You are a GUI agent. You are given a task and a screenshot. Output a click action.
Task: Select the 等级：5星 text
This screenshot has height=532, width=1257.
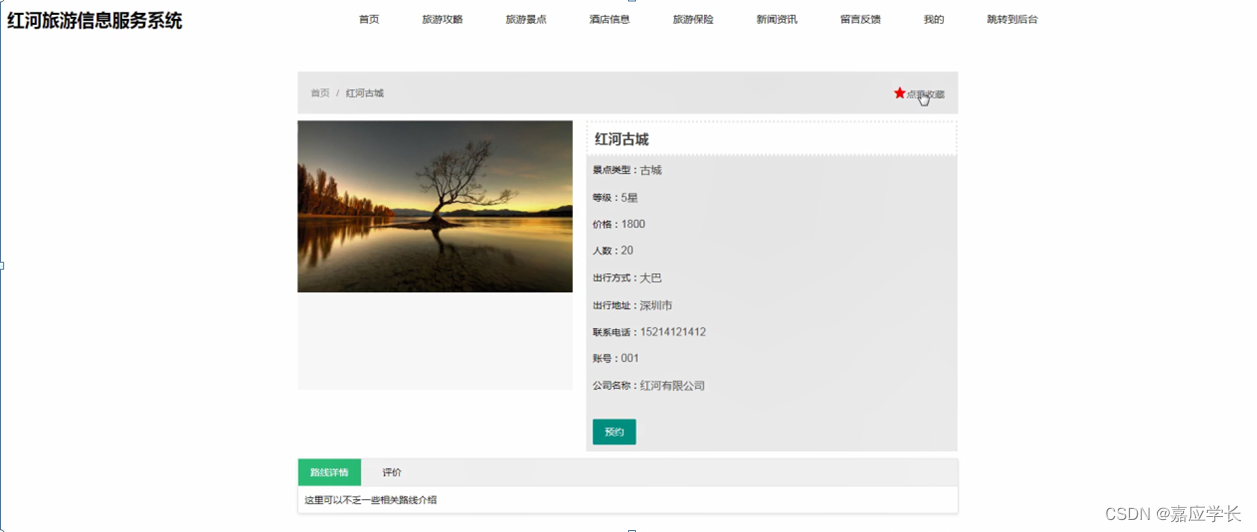(x=615, y=197)
